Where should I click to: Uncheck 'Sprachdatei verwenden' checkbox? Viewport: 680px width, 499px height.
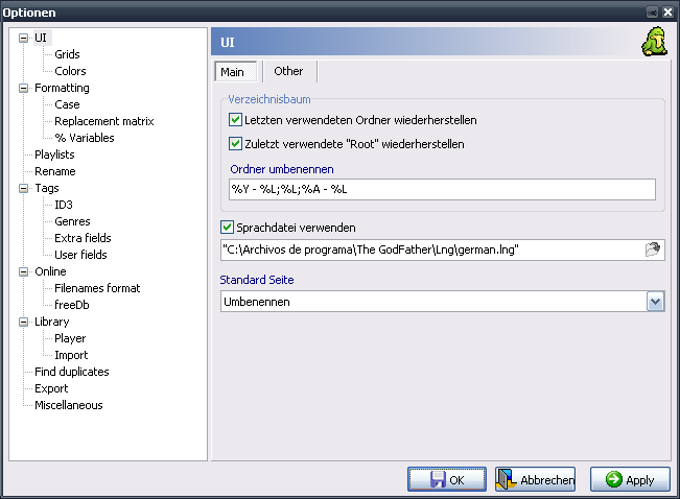(x=227, y=227)
